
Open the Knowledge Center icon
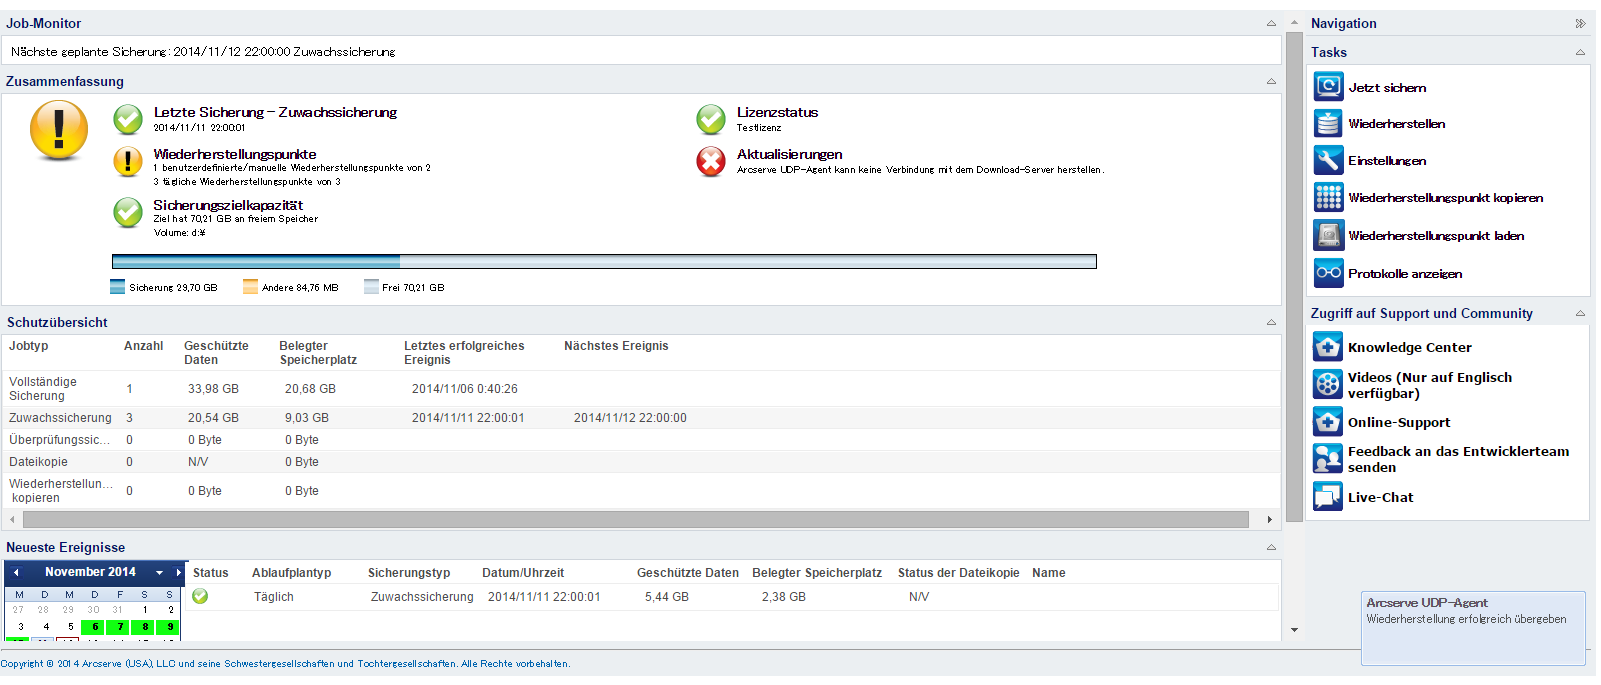coord(1328,347)
